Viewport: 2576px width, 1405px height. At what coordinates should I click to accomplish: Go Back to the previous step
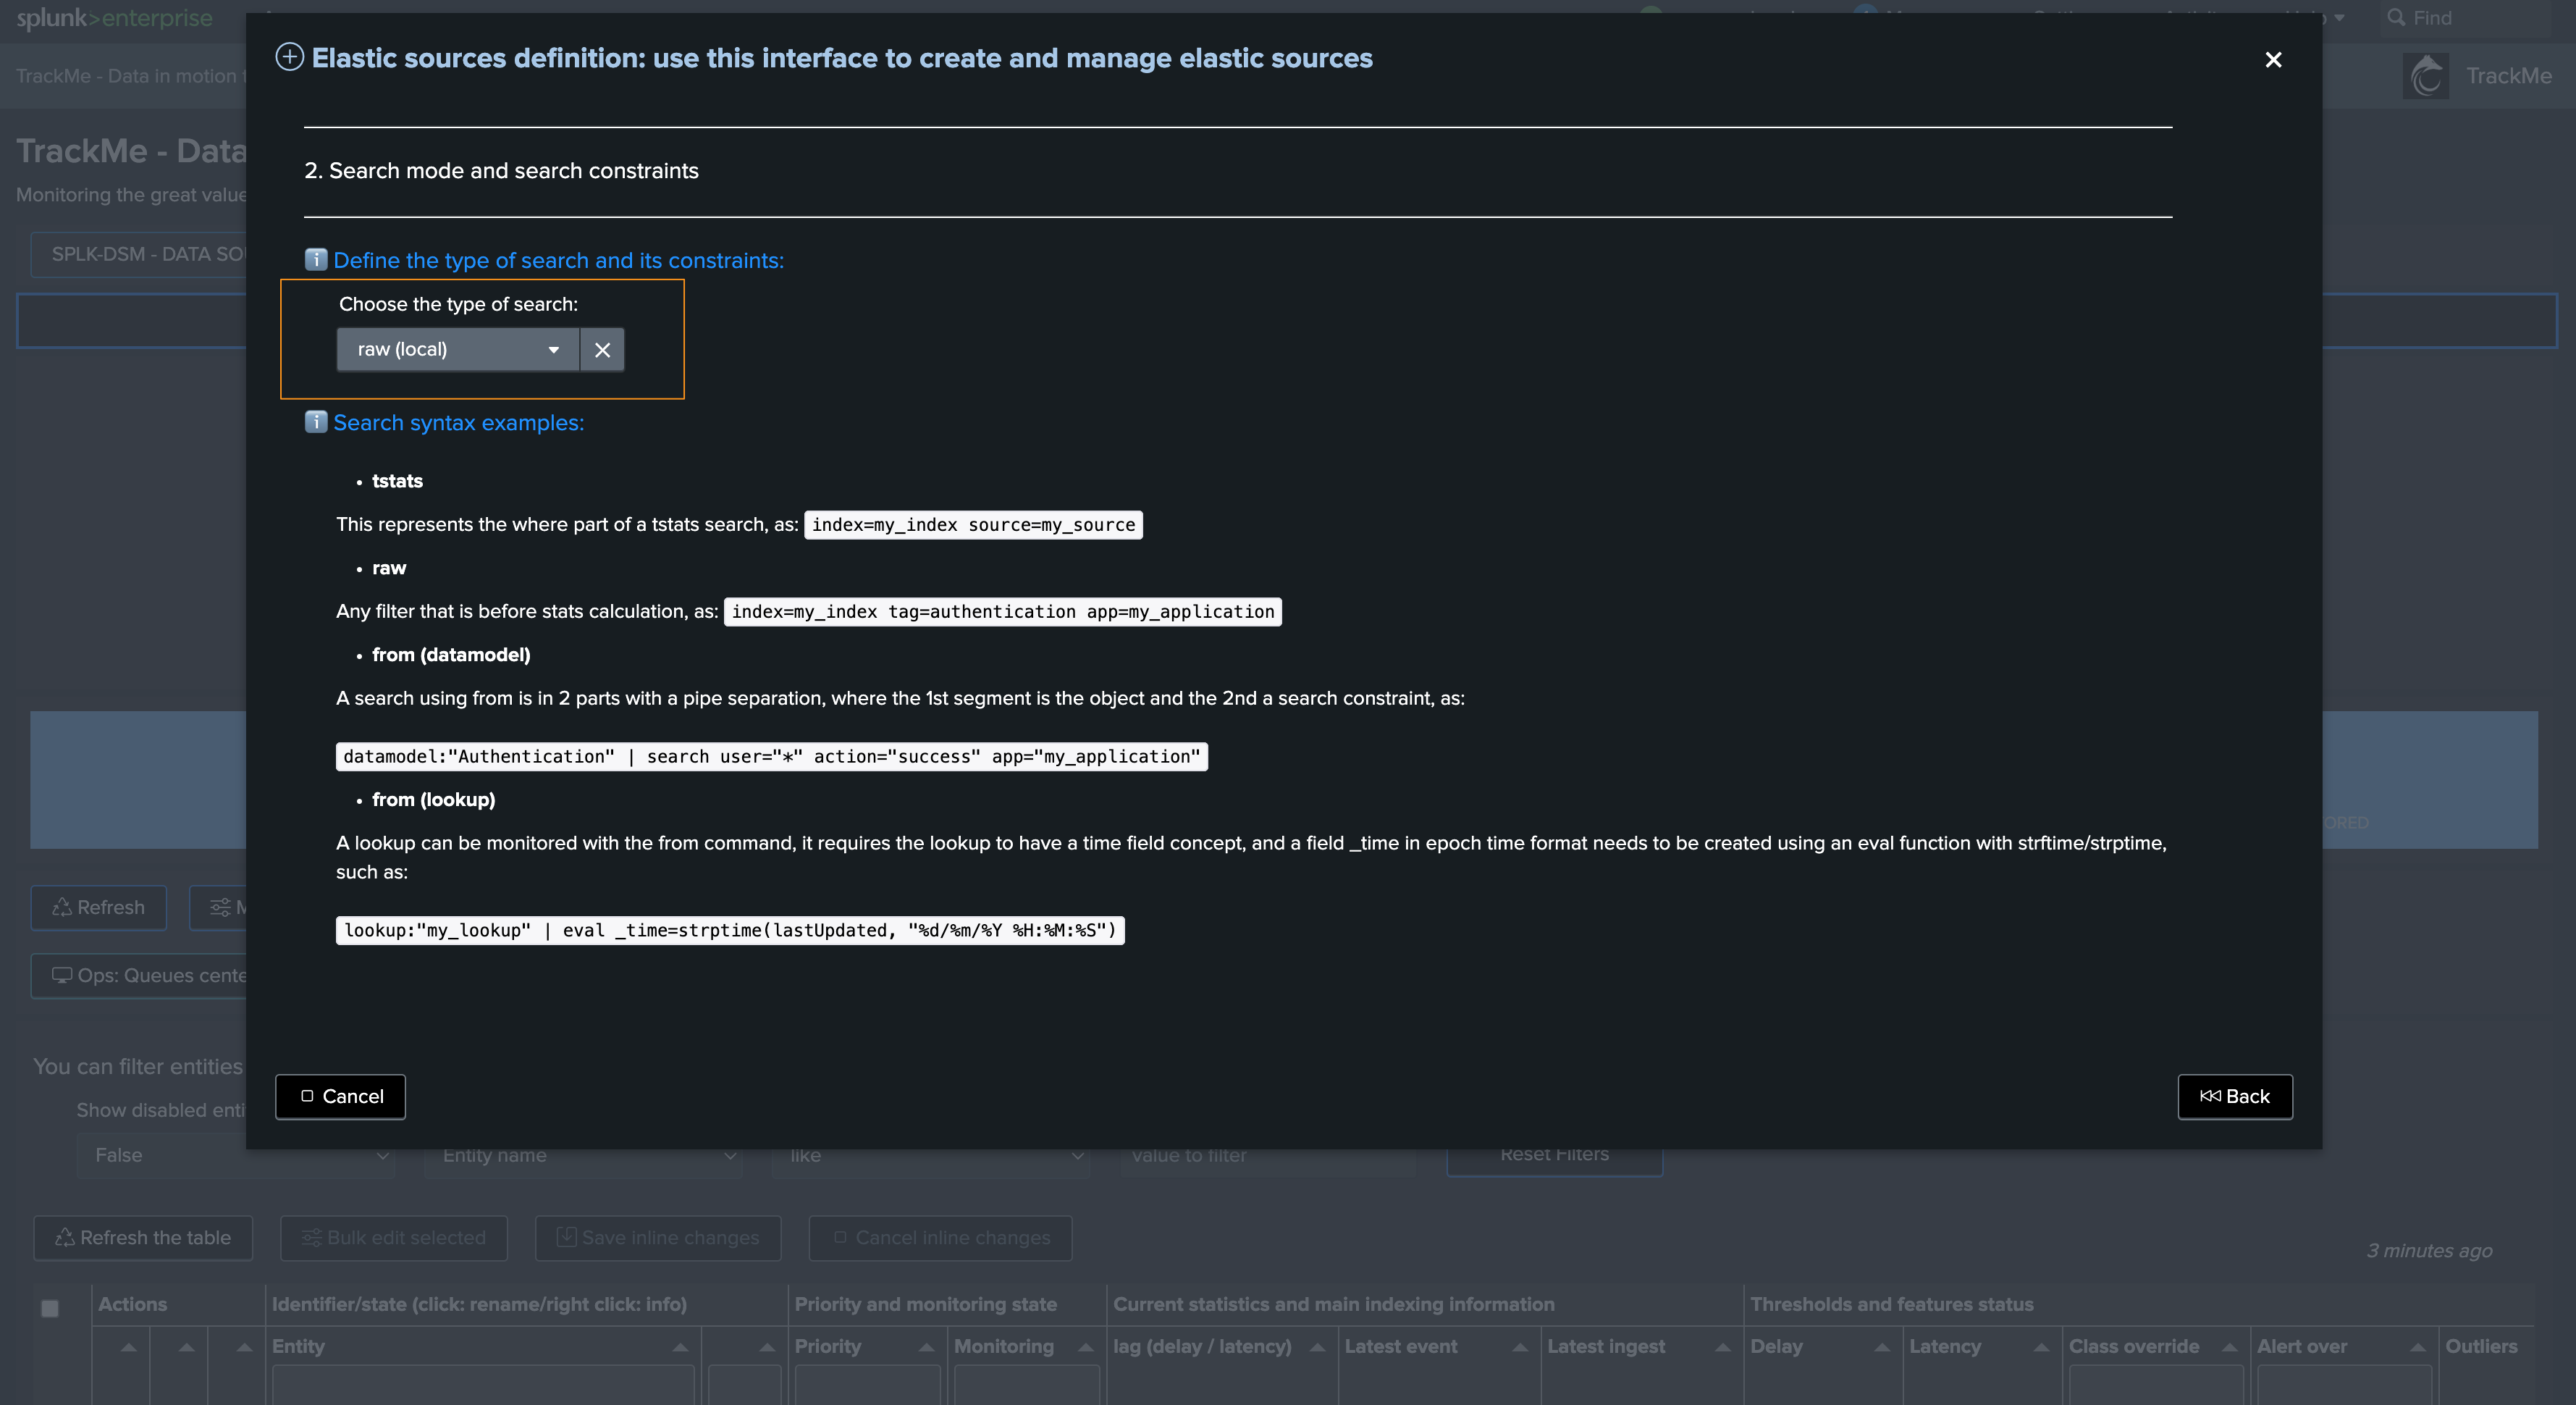tap(2235, 1096)
